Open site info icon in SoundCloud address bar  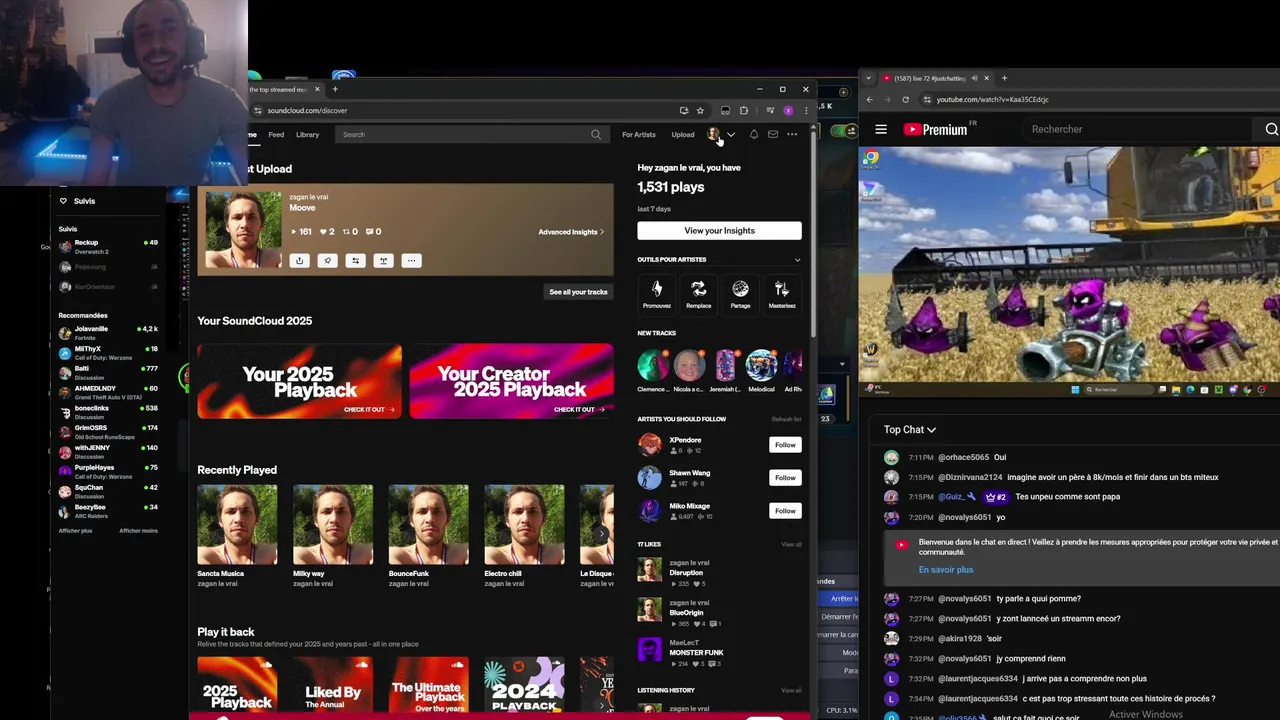pos(257,110)
